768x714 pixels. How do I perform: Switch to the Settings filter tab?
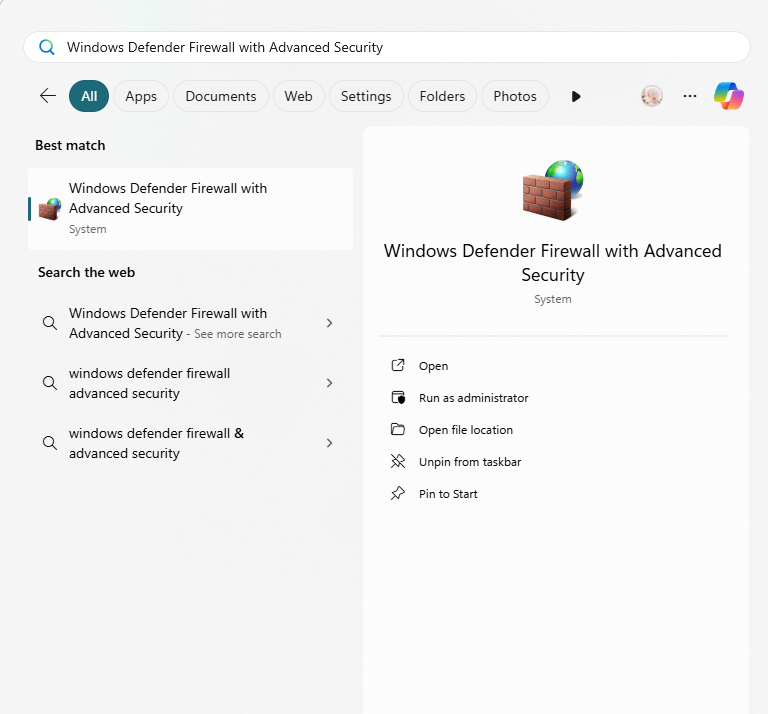pyautogui.click(x=366, y=96)
